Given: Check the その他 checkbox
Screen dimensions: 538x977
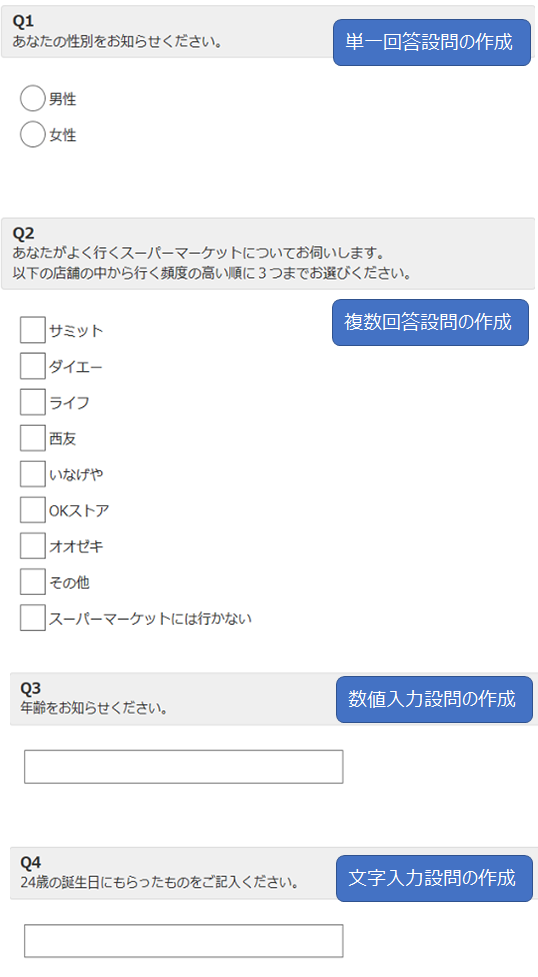Looking at the screenshot, I should click(32, 582).
